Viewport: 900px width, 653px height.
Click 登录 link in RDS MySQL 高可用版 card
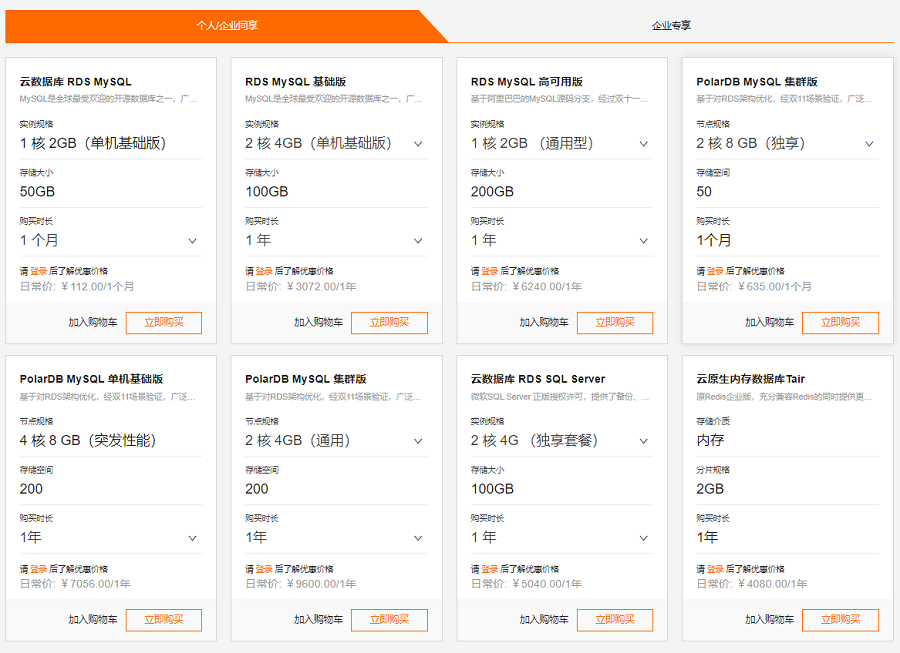click(x=490, y=271)
